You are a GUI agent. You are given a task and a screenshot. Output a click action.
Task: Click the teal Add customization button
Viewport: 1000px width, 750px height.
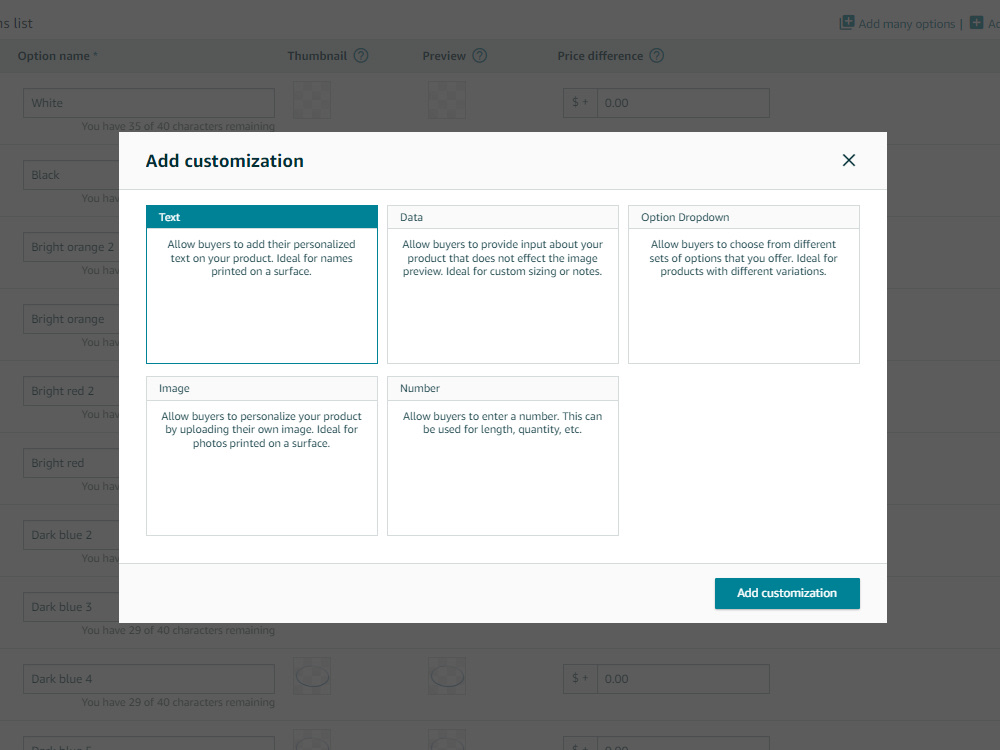[787, 593]
